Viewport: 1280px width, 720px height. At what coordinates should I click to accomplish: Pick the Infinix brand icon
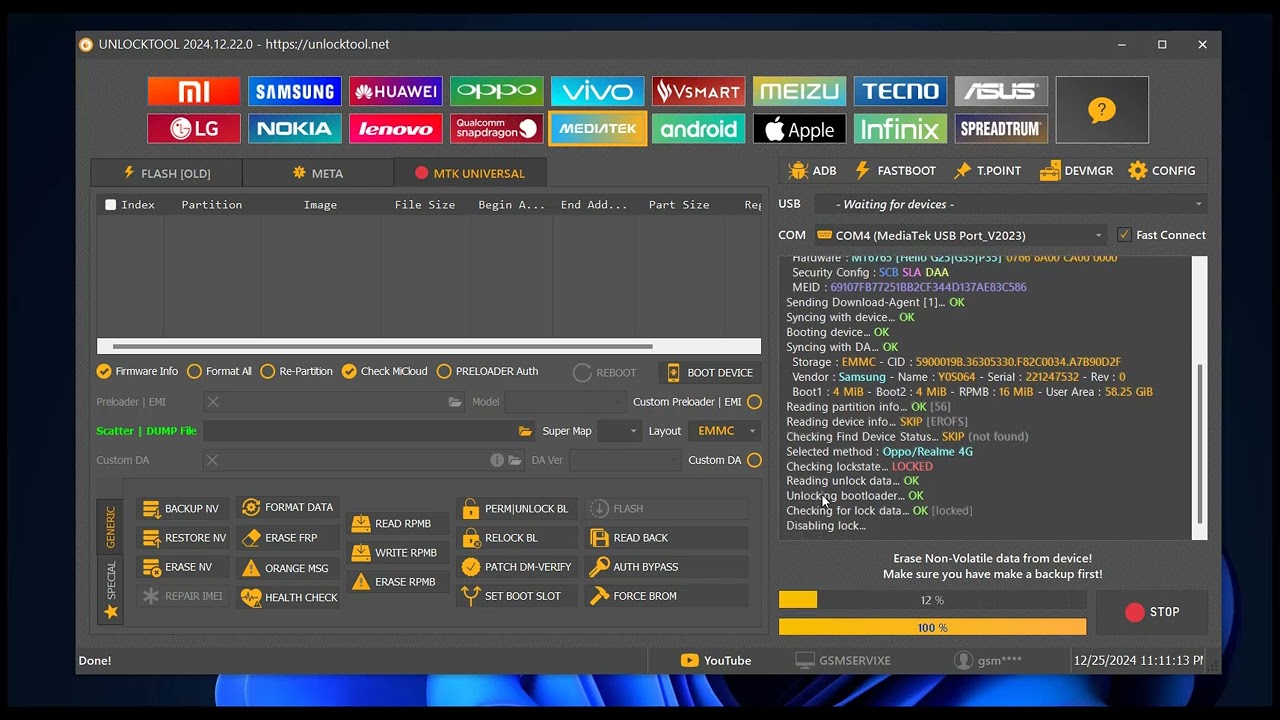[x=901, y=129]
